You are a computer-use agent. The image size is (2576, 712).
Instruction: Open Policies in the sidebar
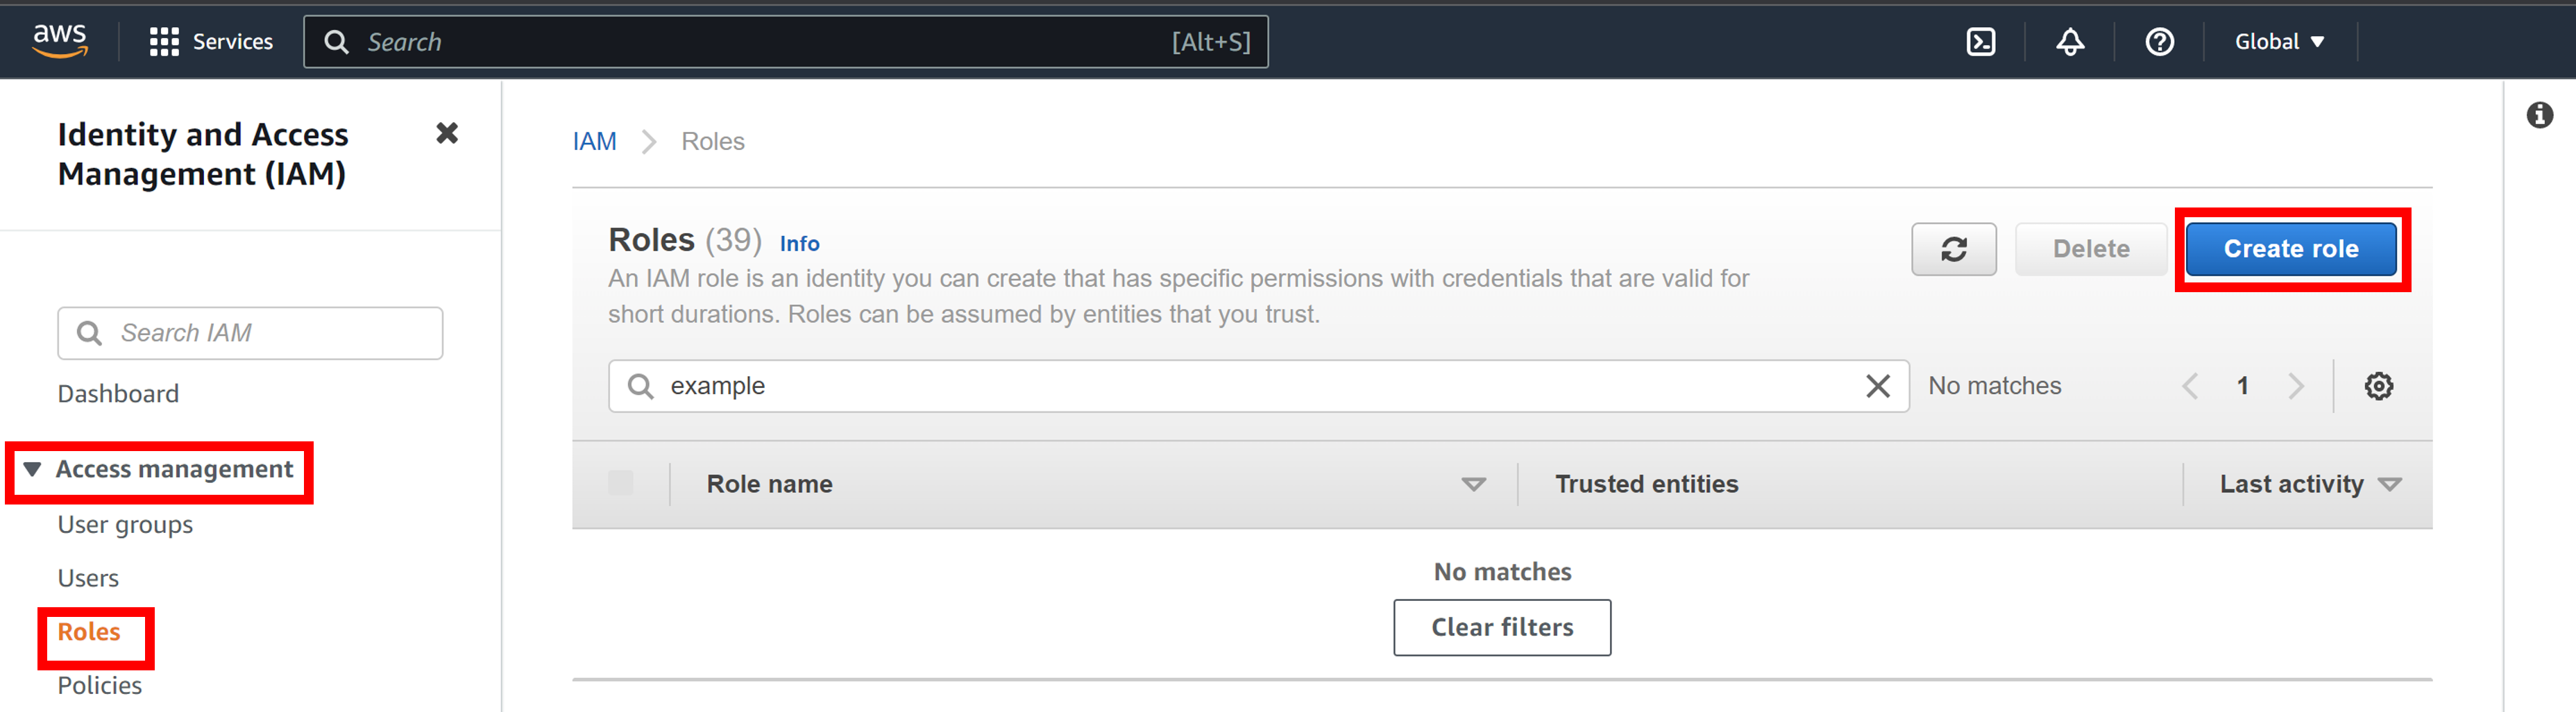99,685
